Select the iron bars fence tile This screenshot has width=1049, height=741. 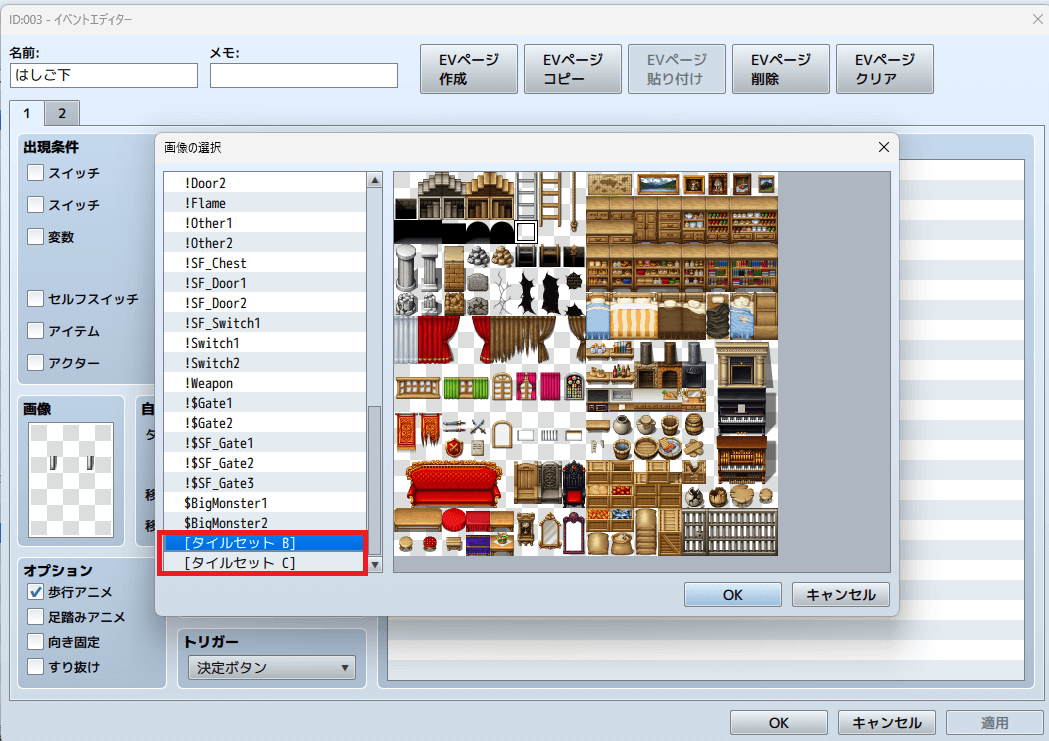730,532
